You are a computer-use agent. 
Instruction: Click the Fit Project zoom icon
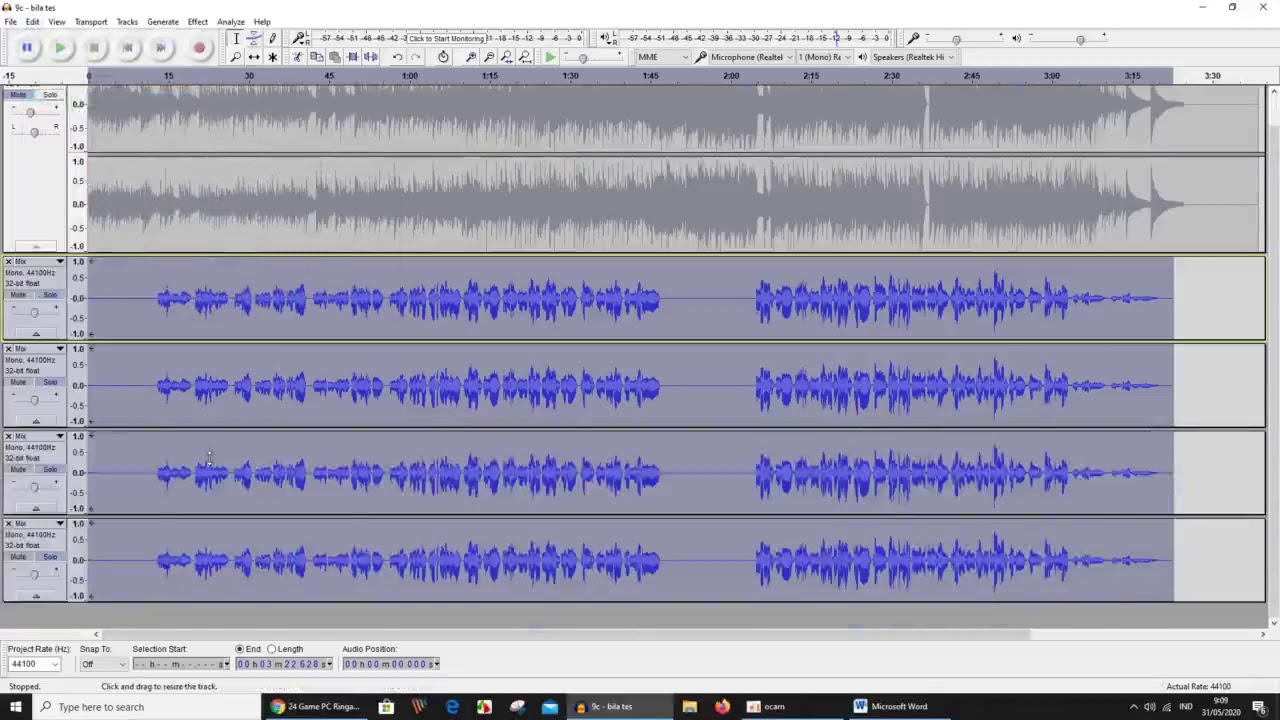525,57
